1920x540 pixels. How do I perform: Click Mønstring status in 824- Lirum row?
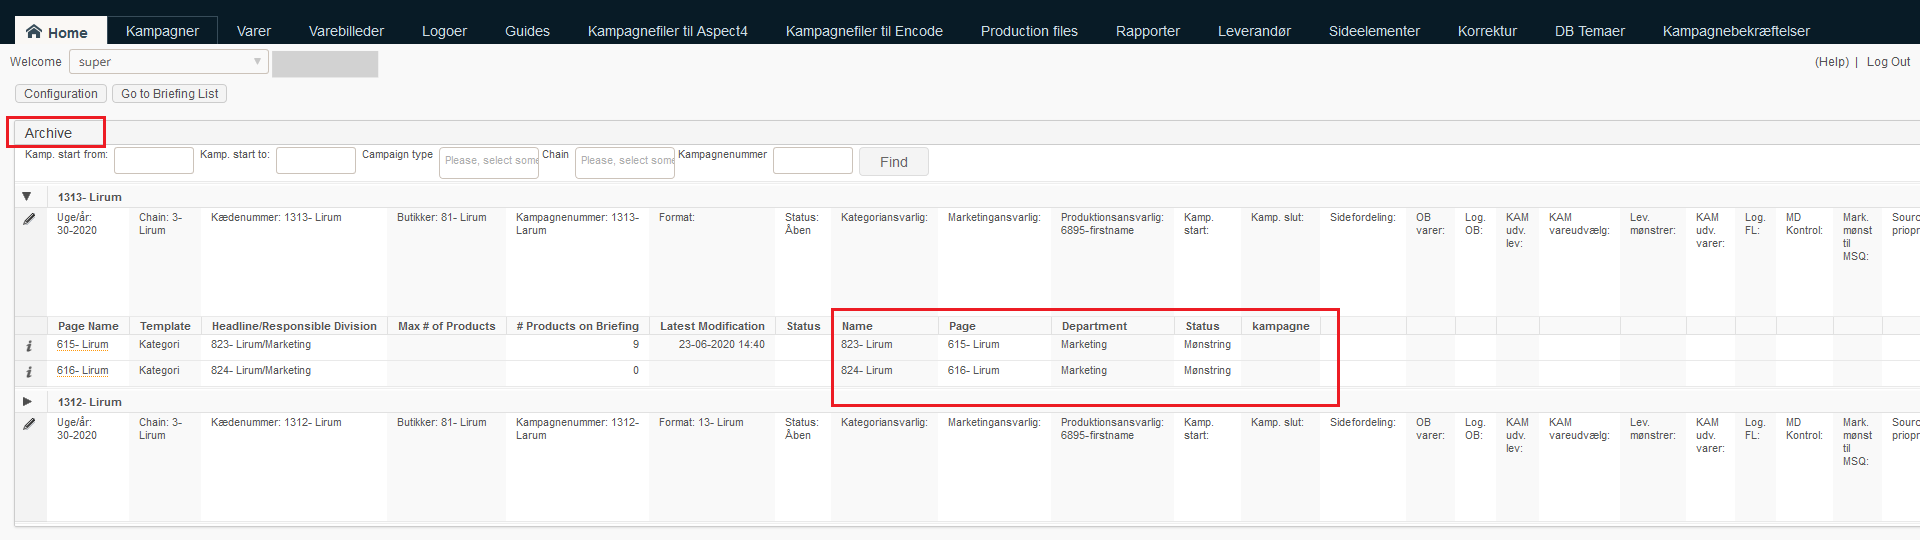pos(1207,371)
